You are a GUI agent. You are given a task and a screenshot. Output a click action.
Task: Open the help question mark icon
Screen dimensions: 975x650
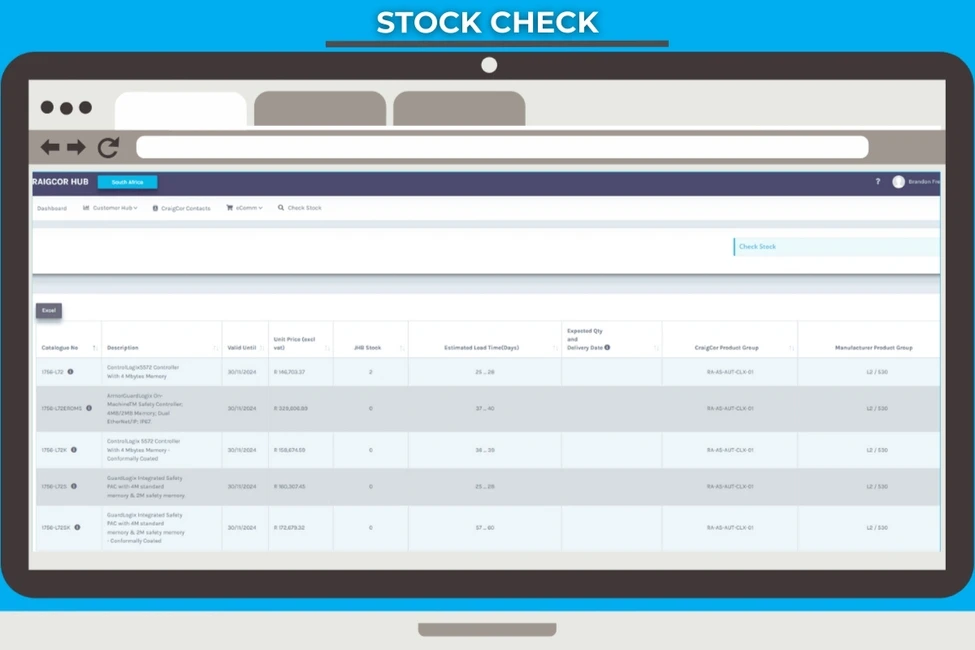tap(878, 182)
